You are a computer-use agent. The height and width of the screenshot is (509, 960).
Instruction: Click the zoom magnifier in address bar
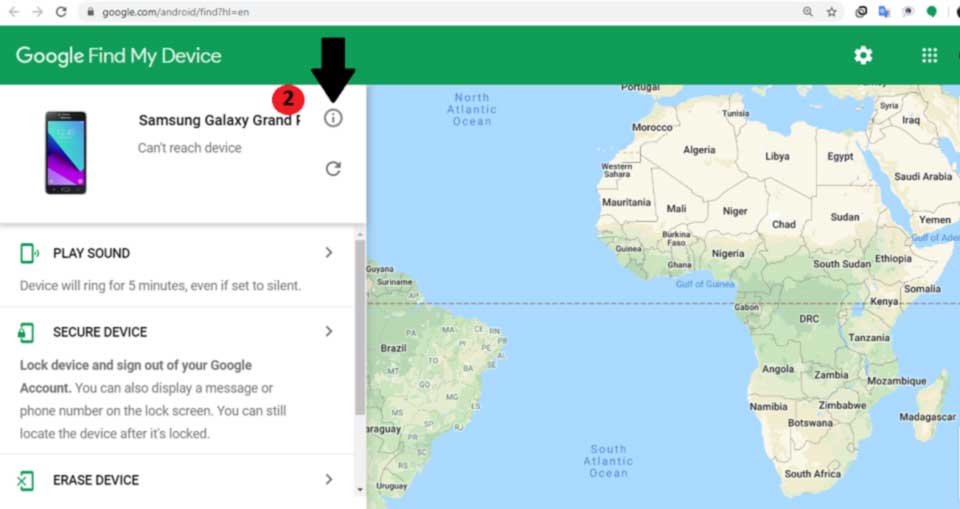(808, 12)
